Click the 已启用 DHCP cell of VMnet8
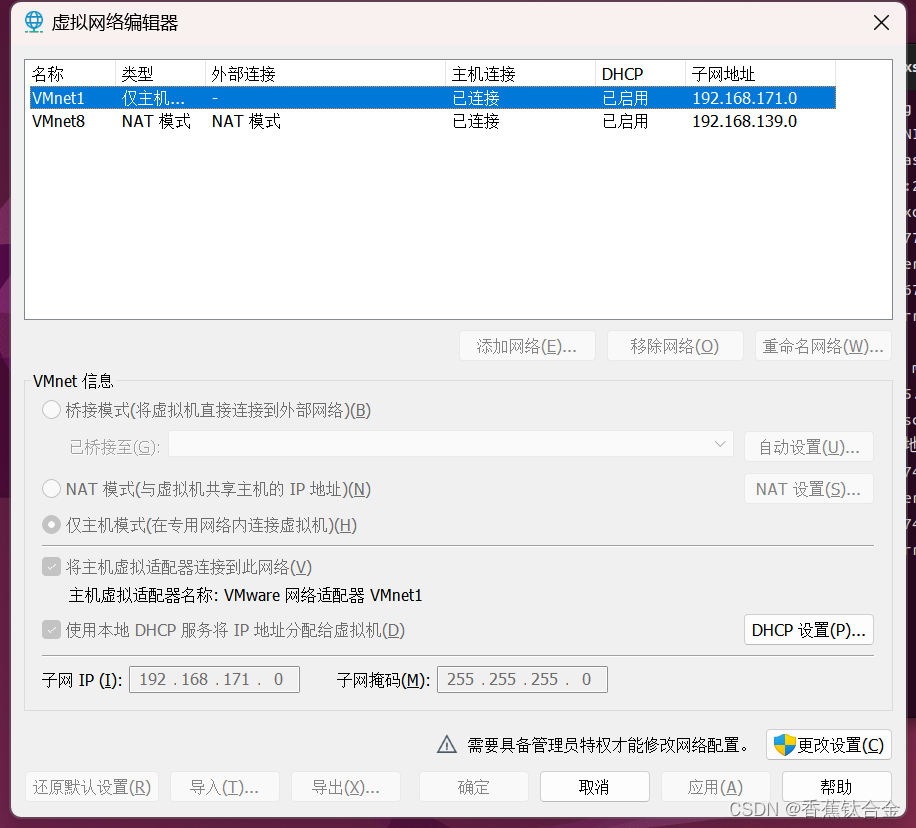The image size is (916, 828). (x=625, y=121)
